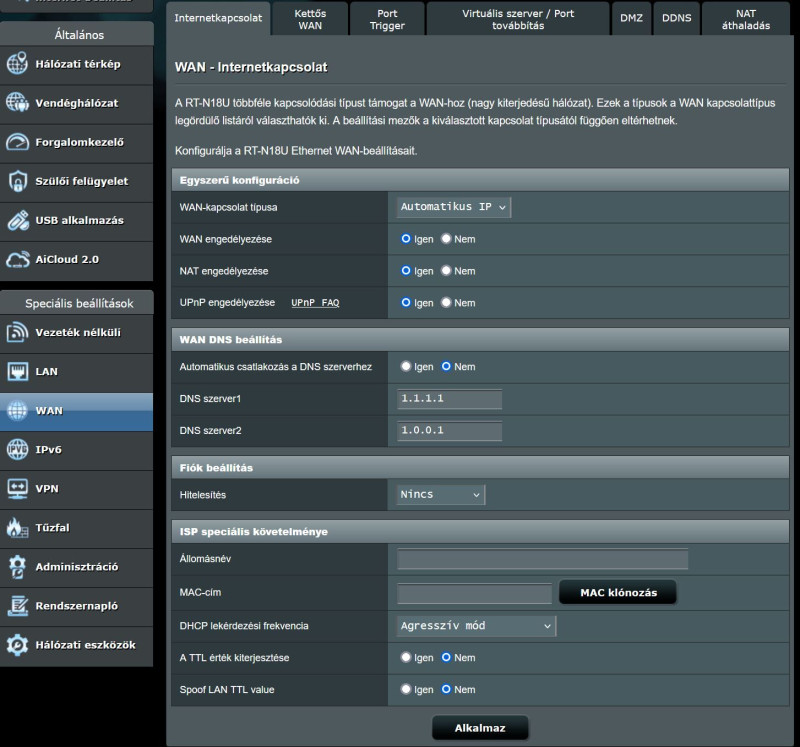Switch to the Kettős WAN tab

310,19
